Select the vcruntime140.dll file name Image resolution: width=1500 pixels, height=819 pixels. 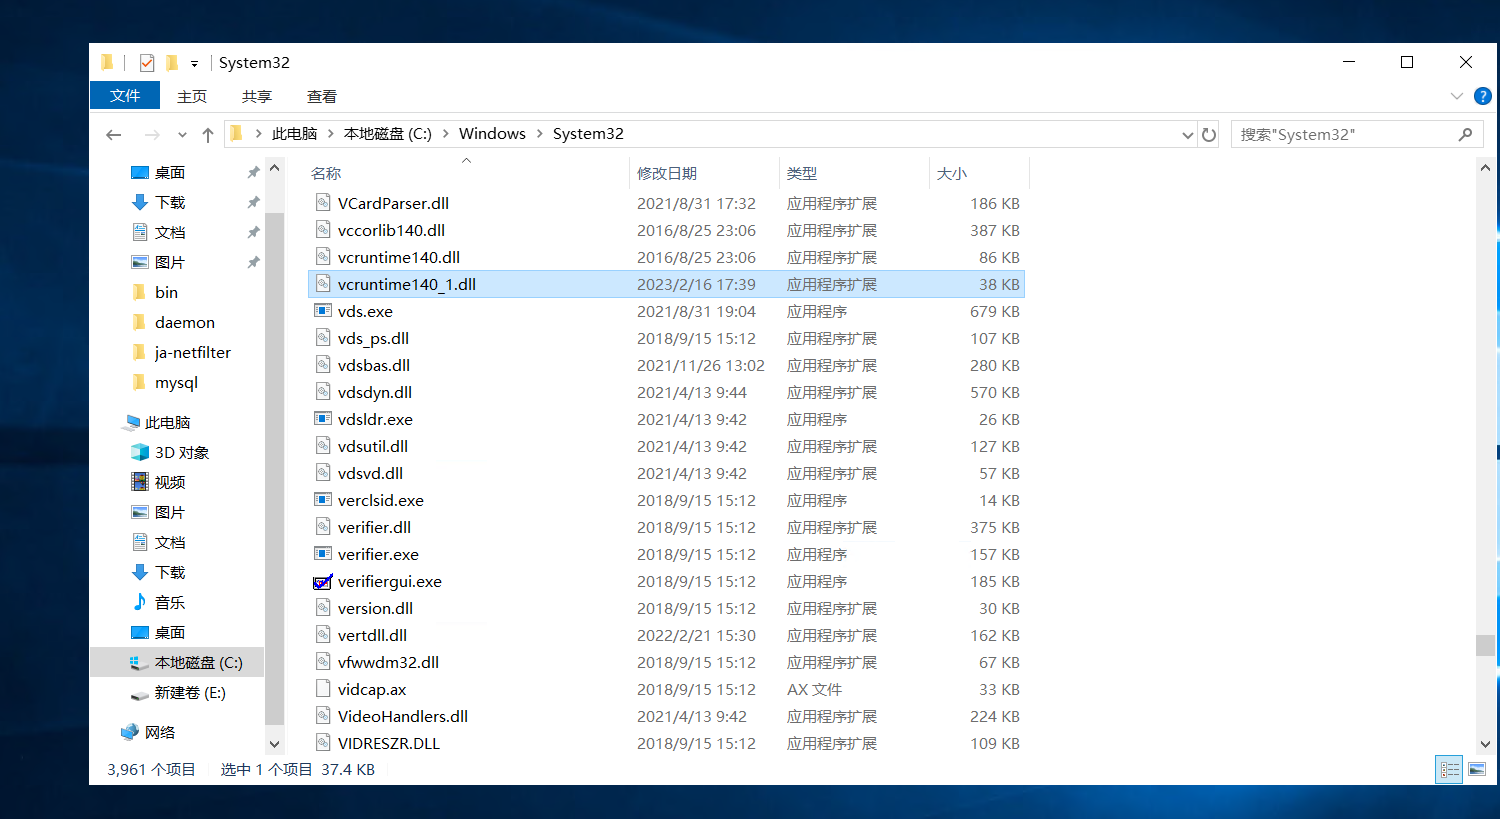click(x=399, y=258)
